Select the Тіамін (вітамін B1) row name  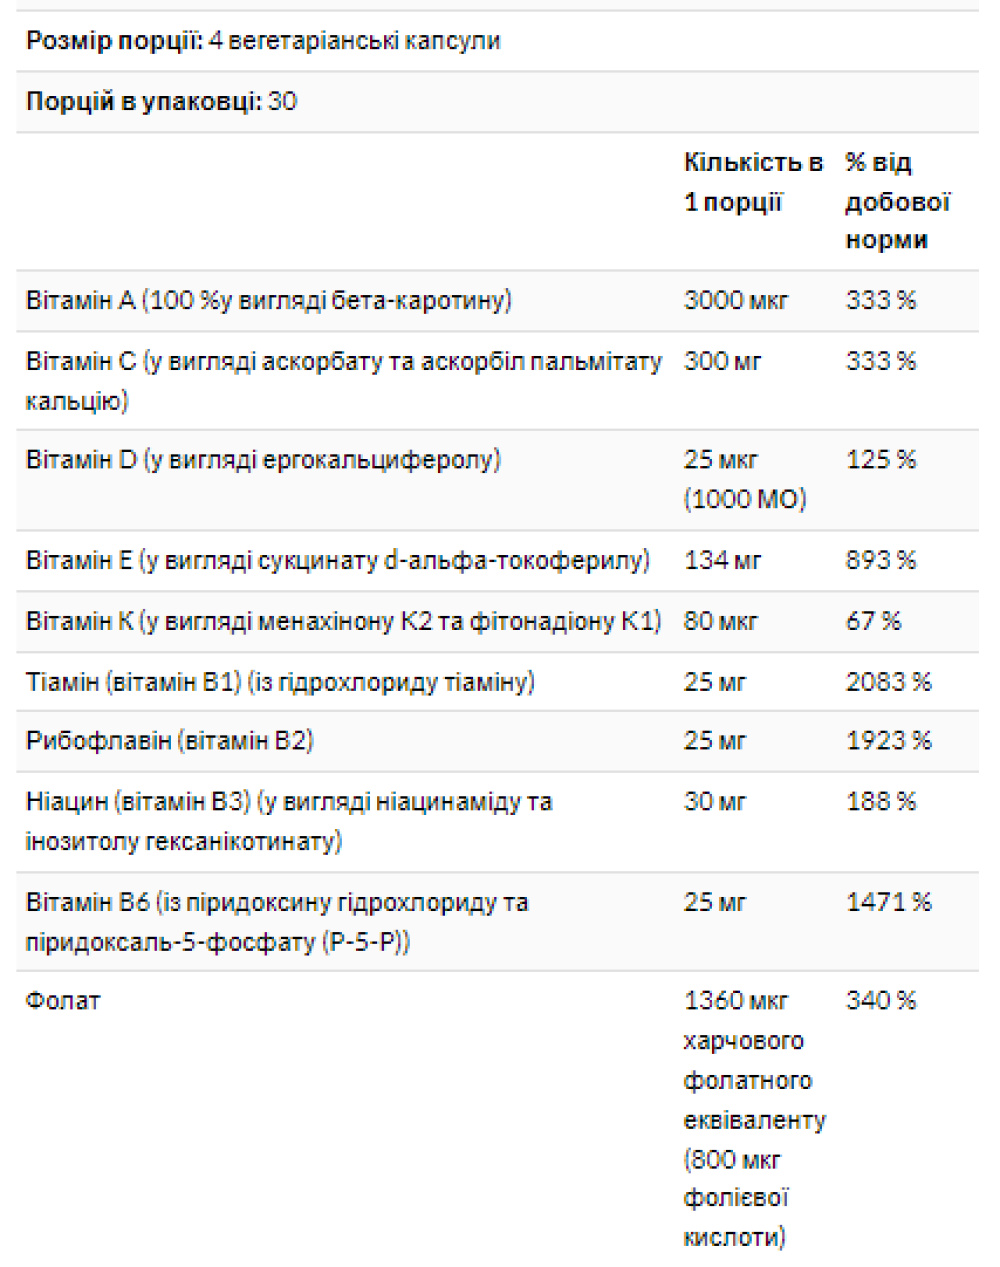280,683
